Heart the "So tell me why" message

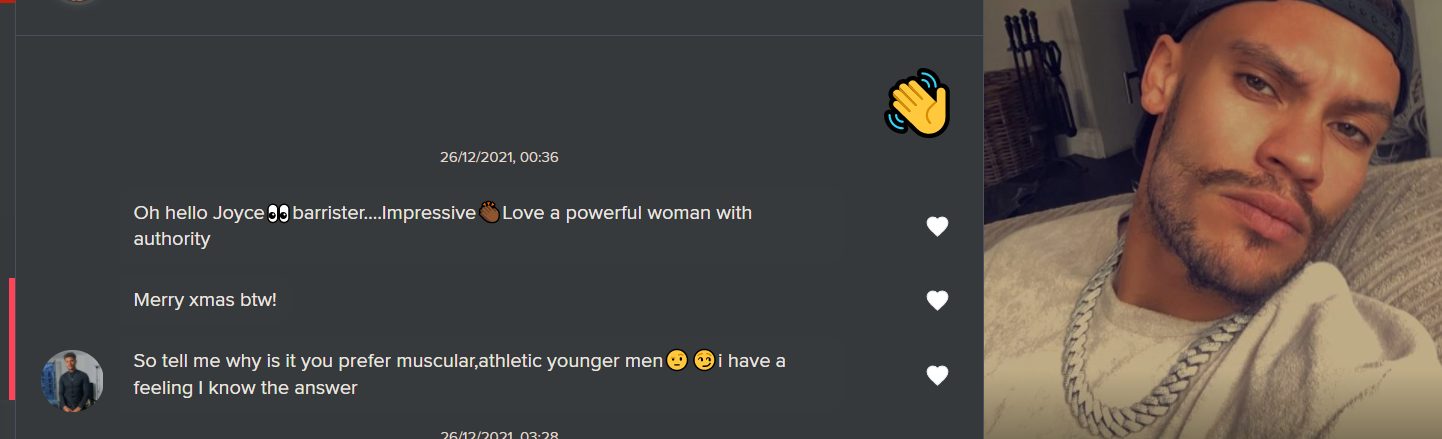pos(937,375)
